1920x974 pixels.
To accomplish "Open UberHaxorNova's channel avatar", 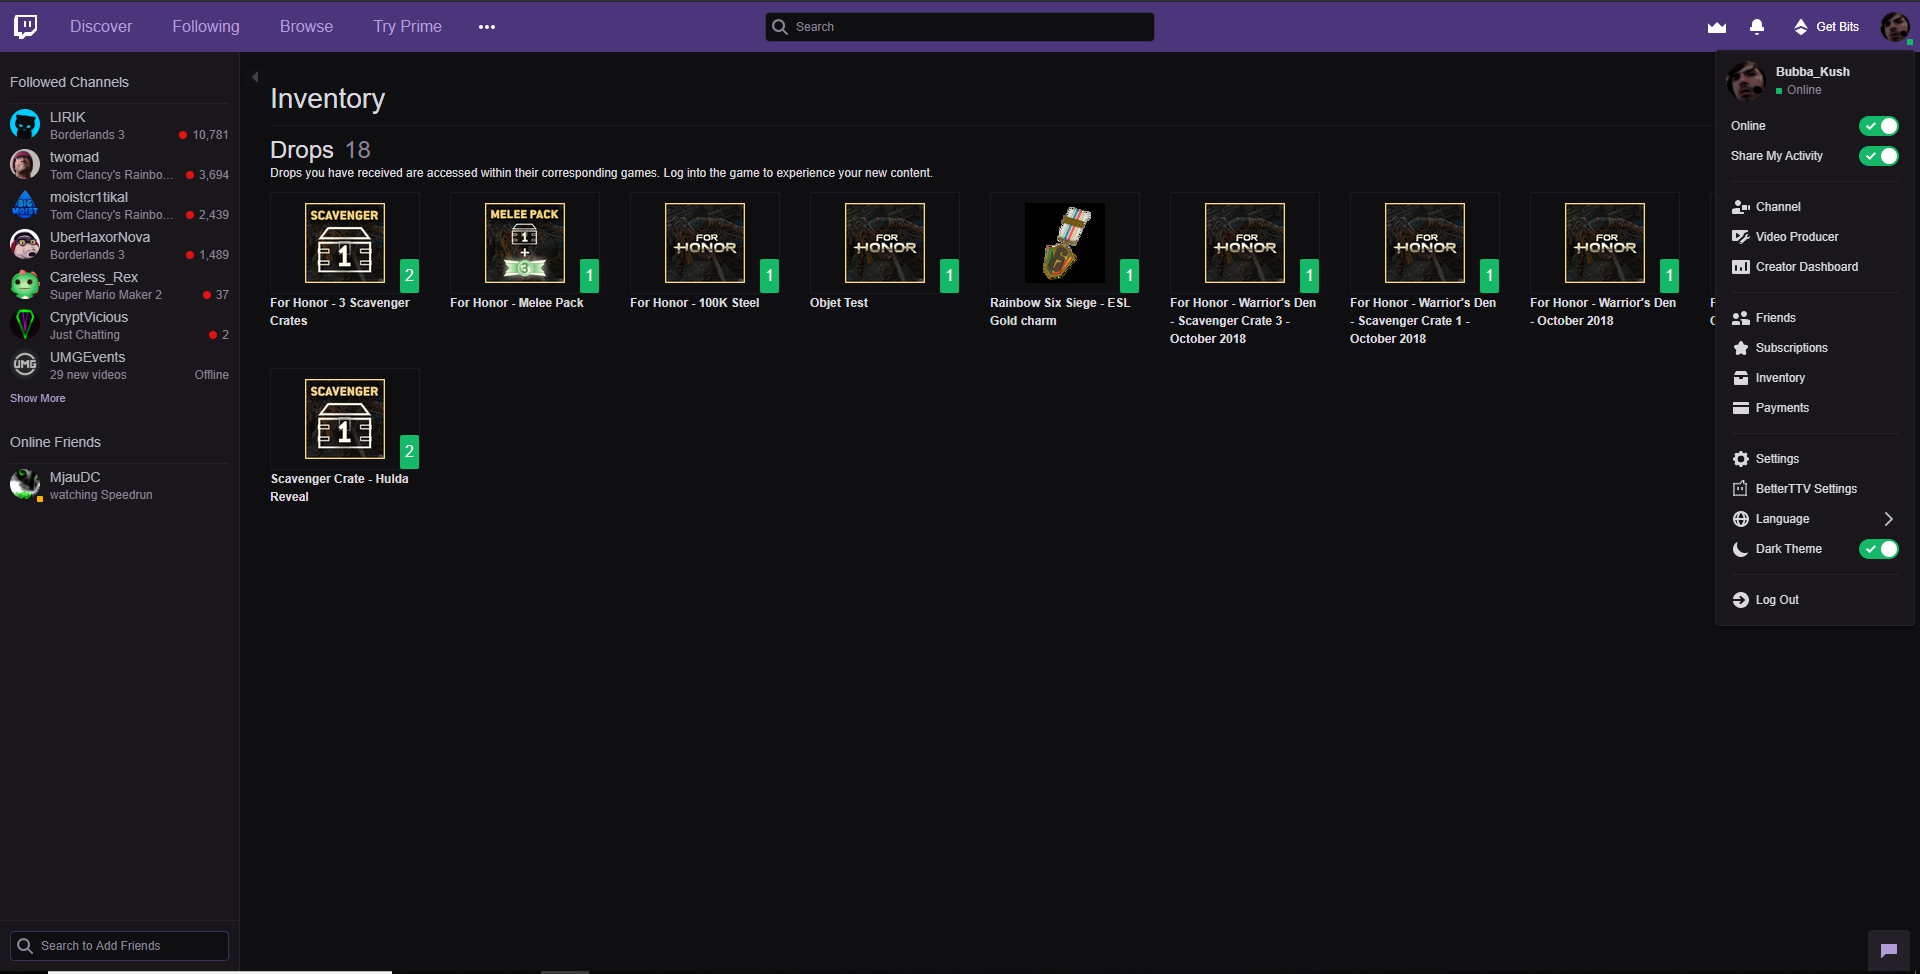I will [x=25, y=245].
